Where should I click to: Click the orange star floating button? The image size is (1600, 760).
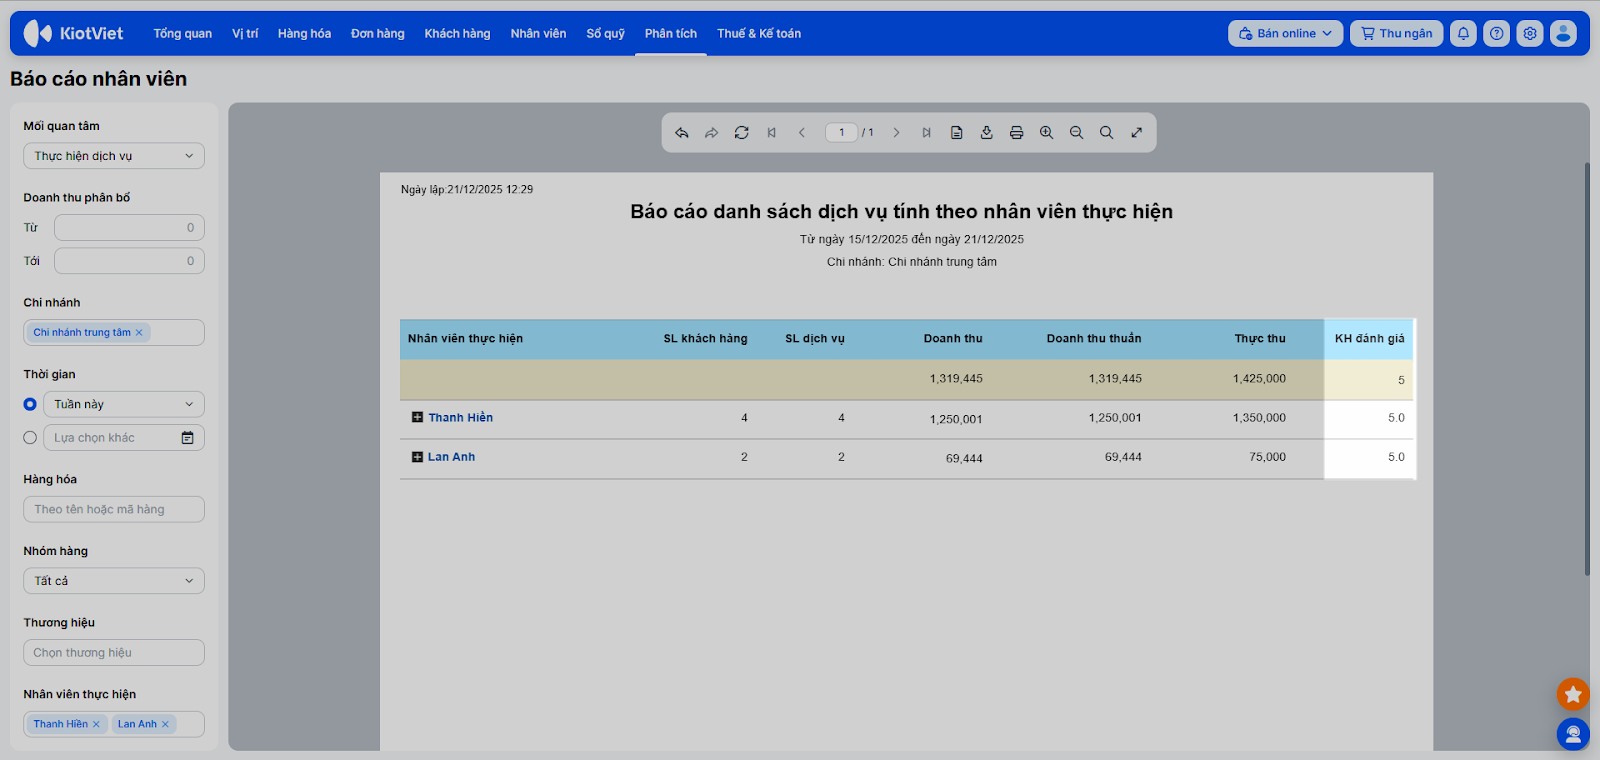[1573, 694]
